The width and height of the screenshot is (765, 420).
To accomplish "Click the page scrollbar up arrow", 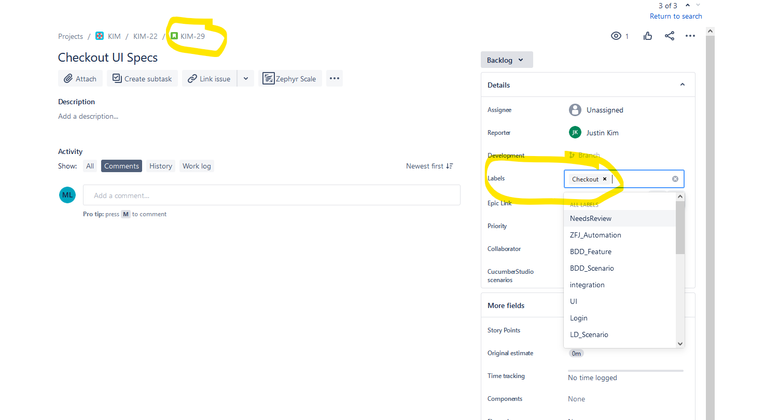I will coord(710,31).
